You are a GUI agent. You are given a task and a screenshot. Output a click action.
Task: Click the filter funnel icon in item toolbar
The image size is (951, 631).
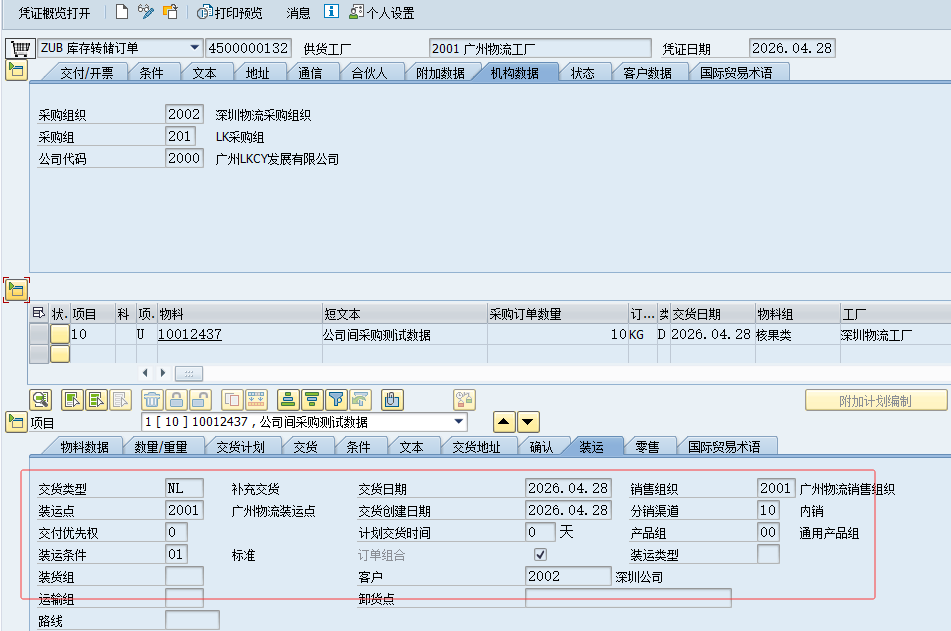pyautogui.click(x=336, y=400)
